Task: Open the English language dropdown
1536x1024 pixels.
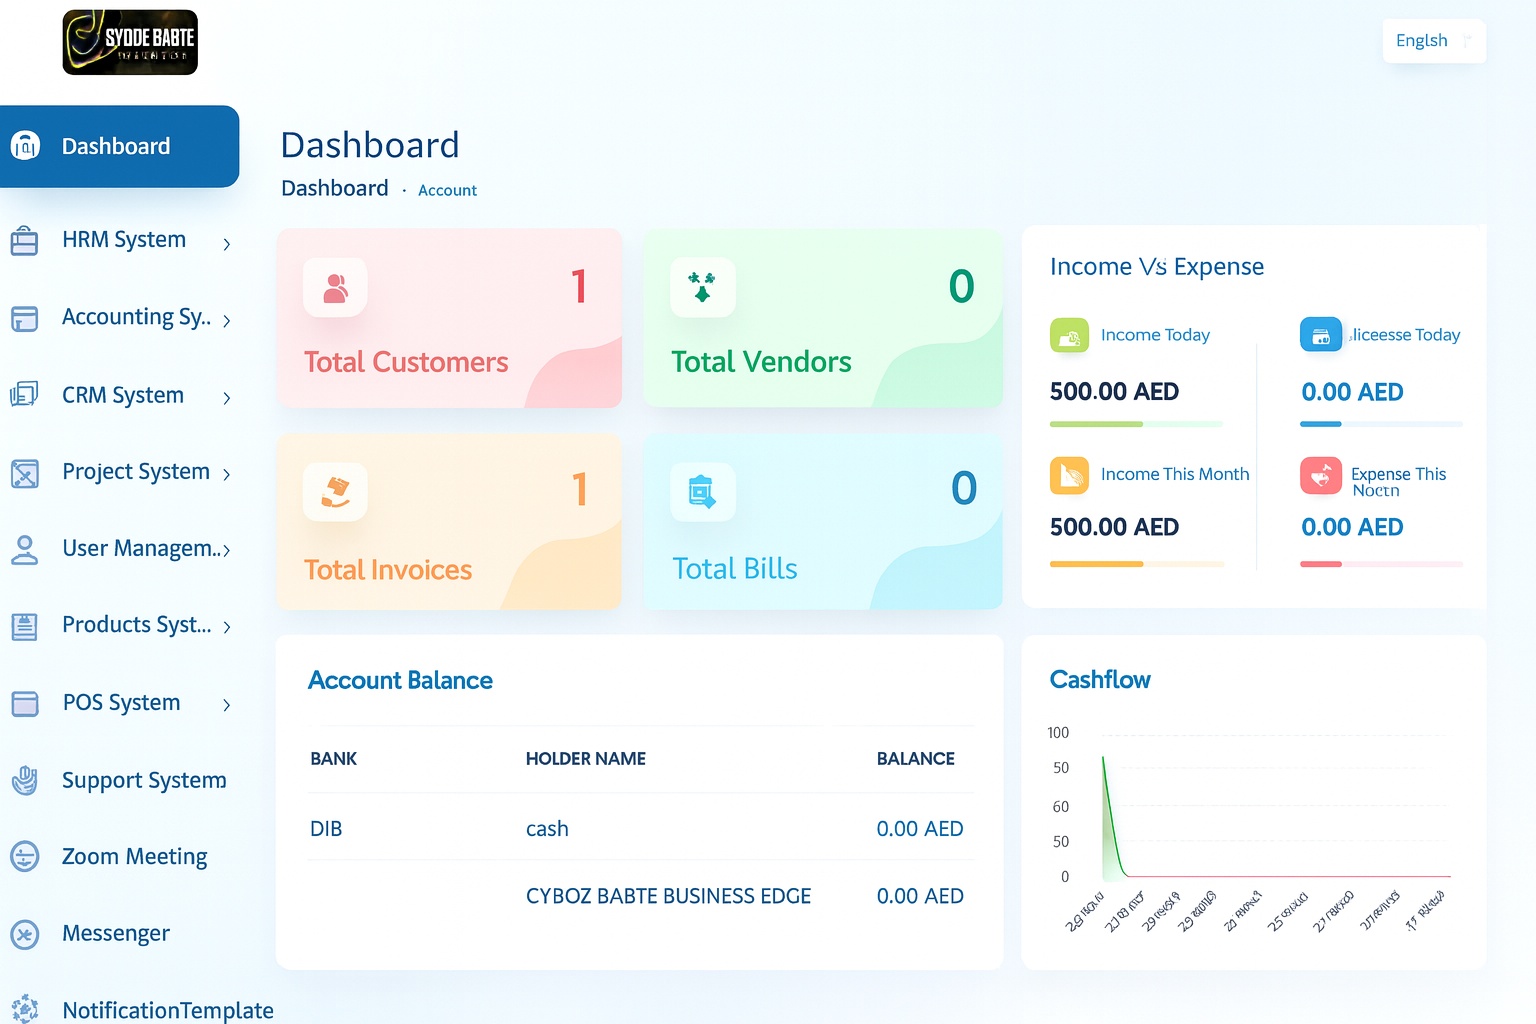Action: (x=1433, y=41)
